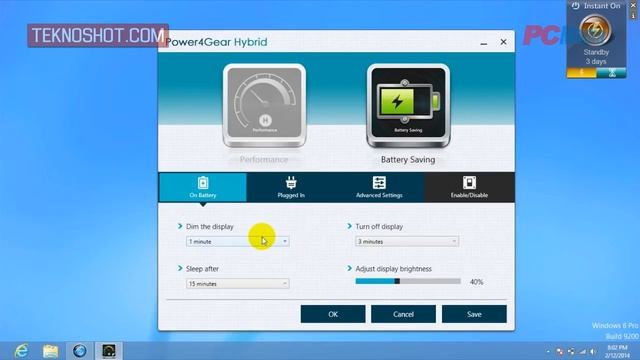Close the Power4Gear Hybrid window

click(504, 42)
